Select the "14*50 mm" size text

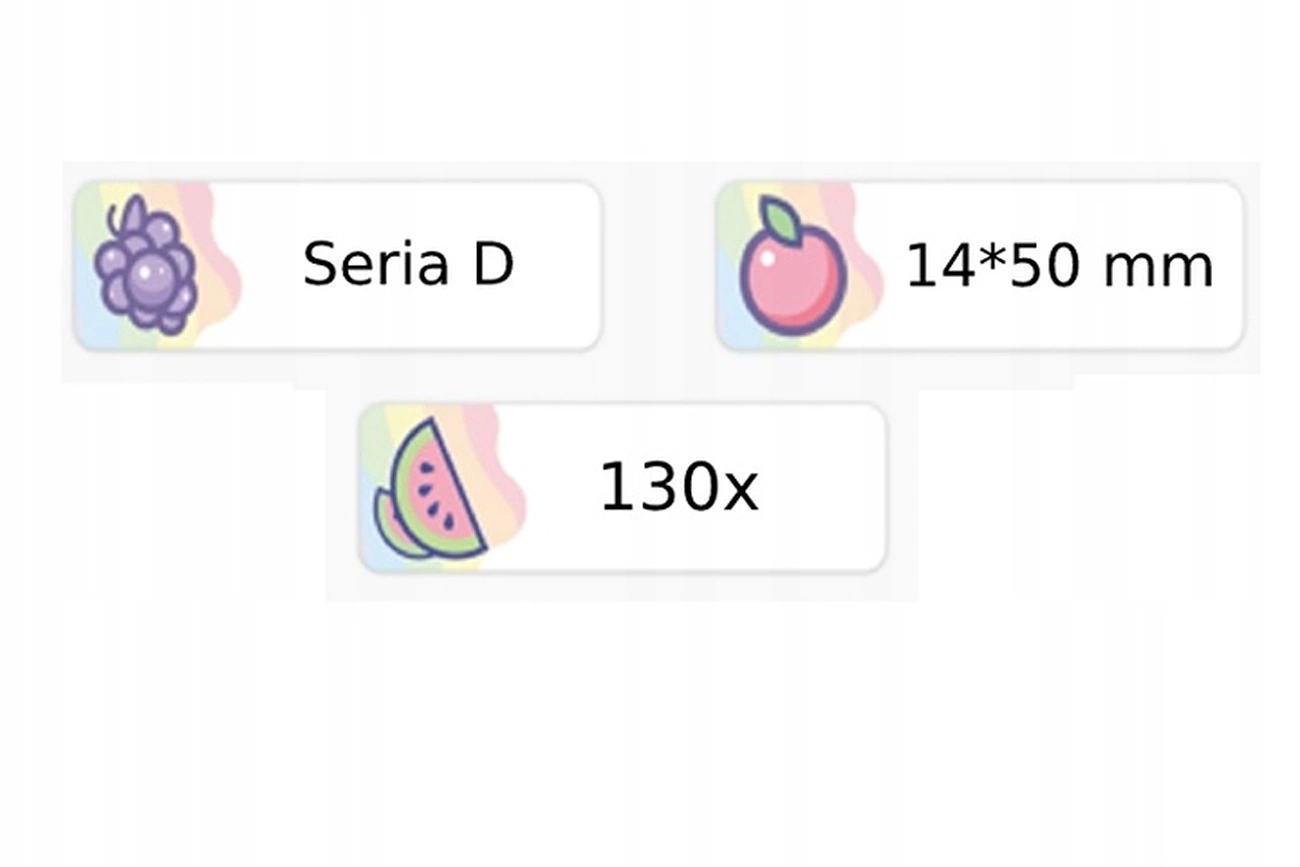[x=1058, y=267]
